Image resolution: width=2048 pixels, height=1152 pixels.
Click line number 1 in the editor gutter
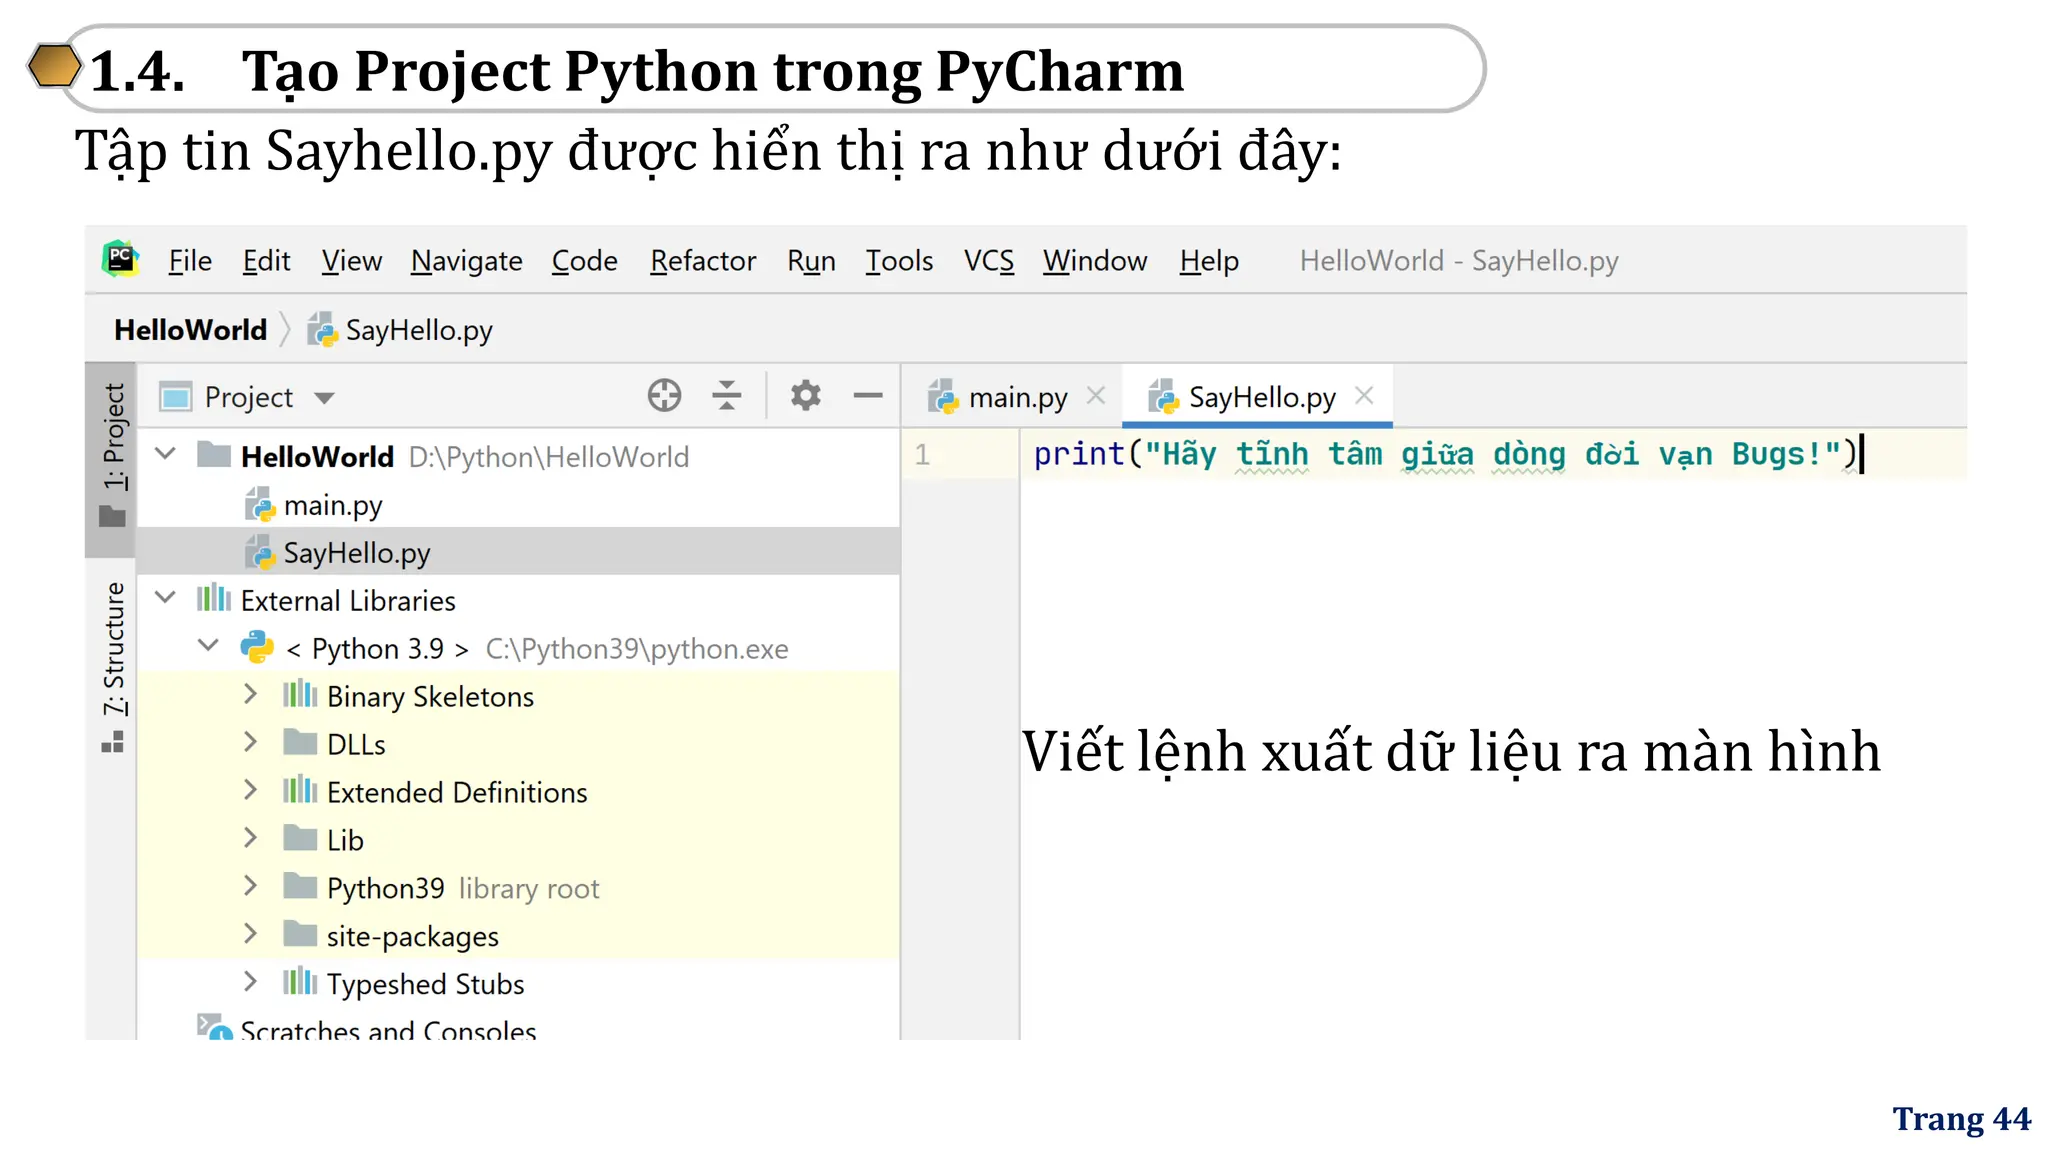pos(922,455)
